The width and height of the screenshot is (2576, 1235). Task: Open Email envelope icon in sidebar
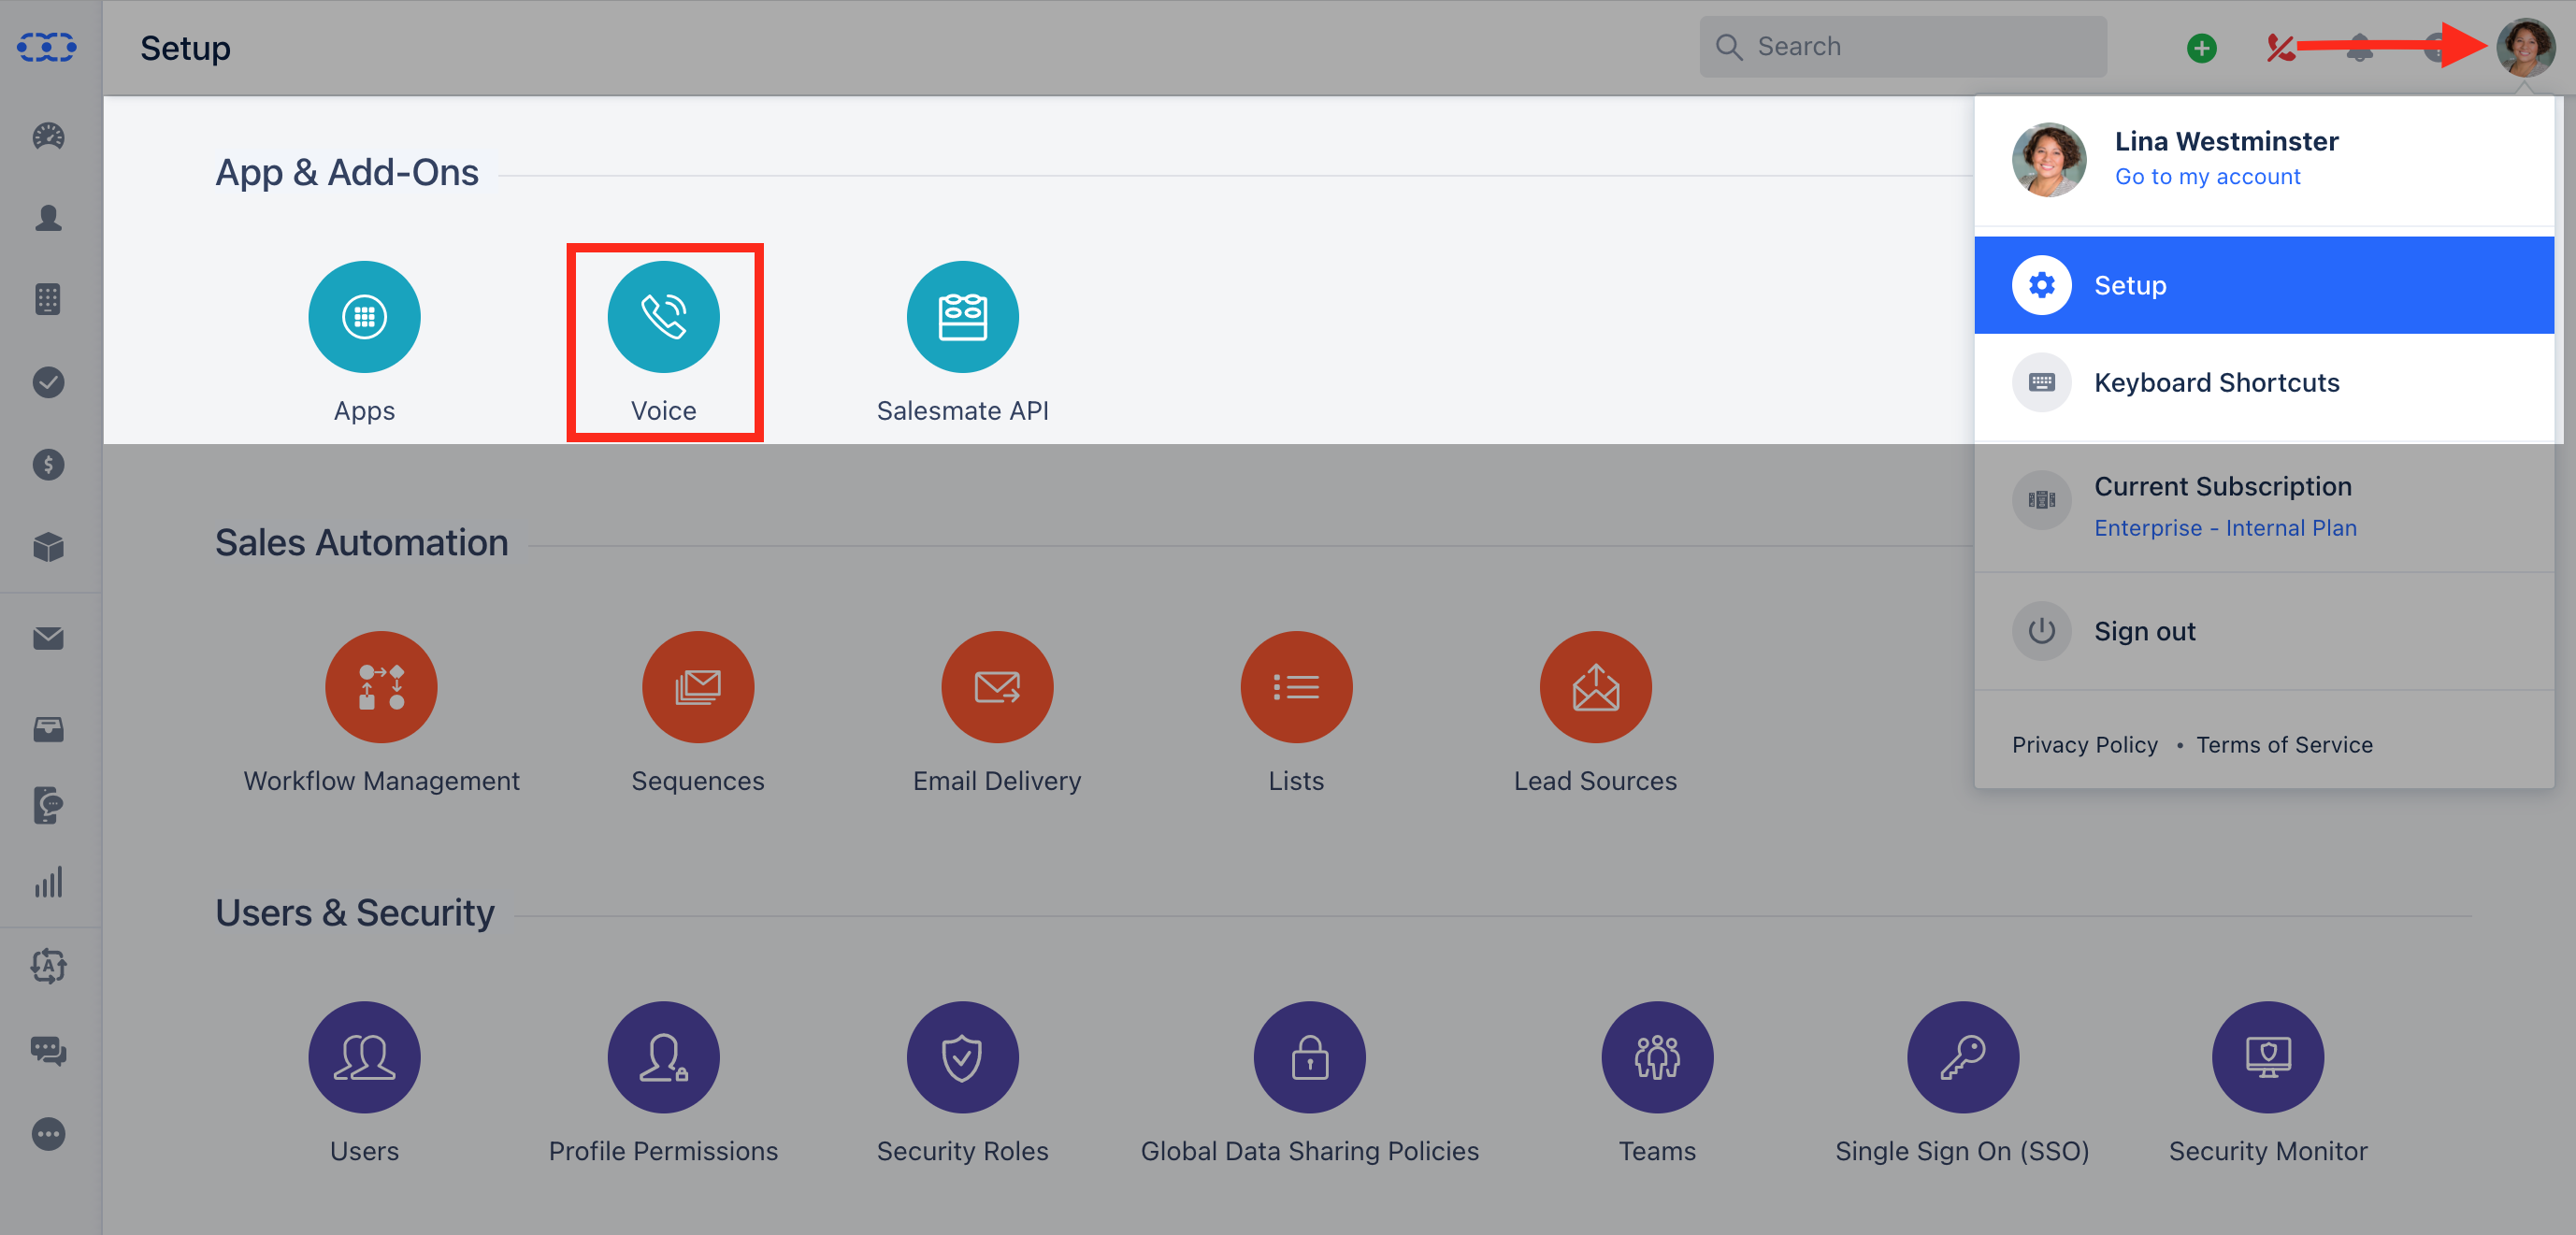coord(48,638)
